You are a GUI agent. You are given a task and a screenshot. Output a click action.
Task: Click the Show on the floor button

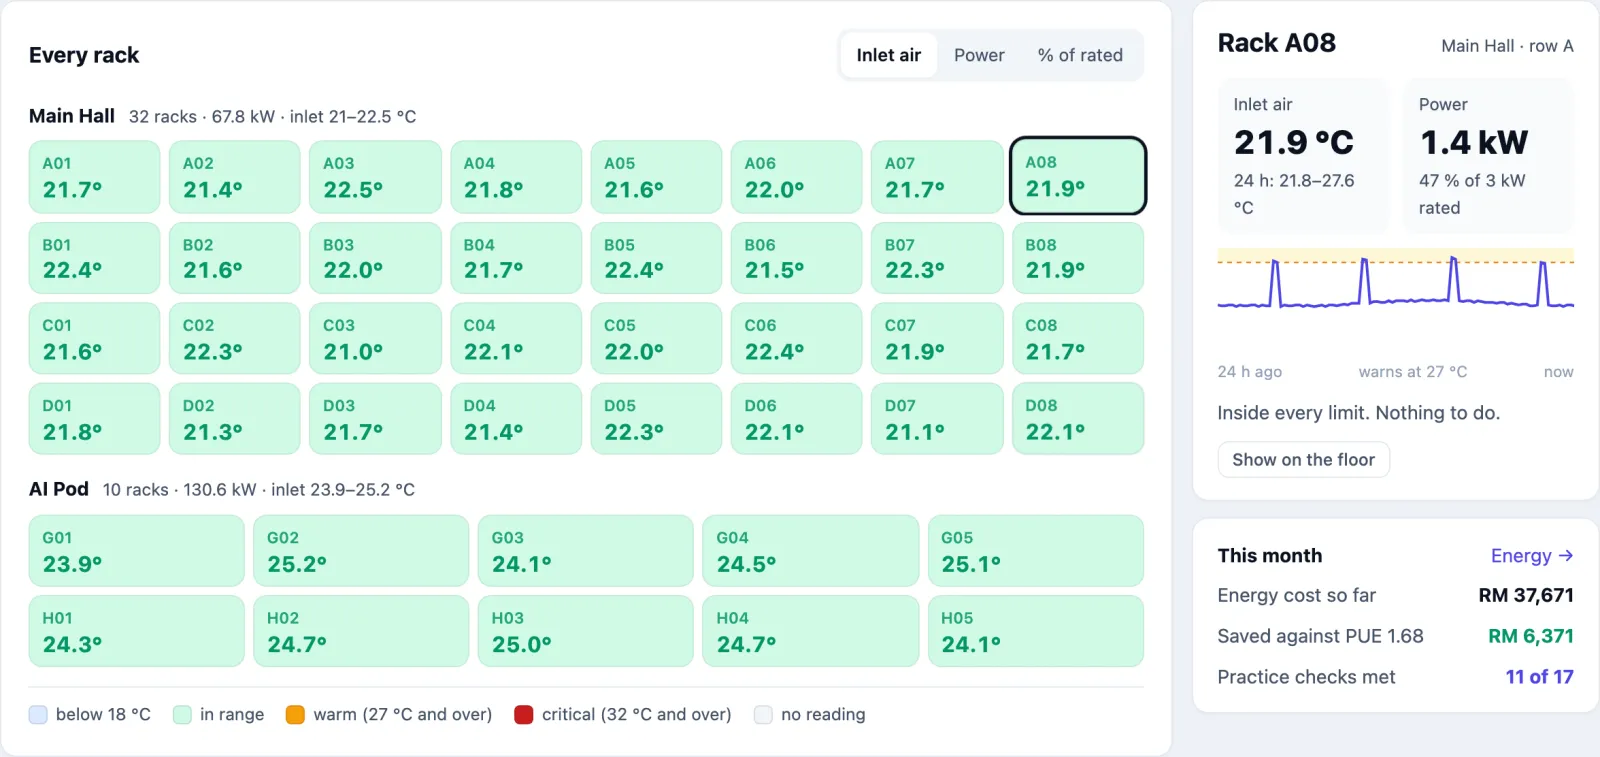point(1303,460)
